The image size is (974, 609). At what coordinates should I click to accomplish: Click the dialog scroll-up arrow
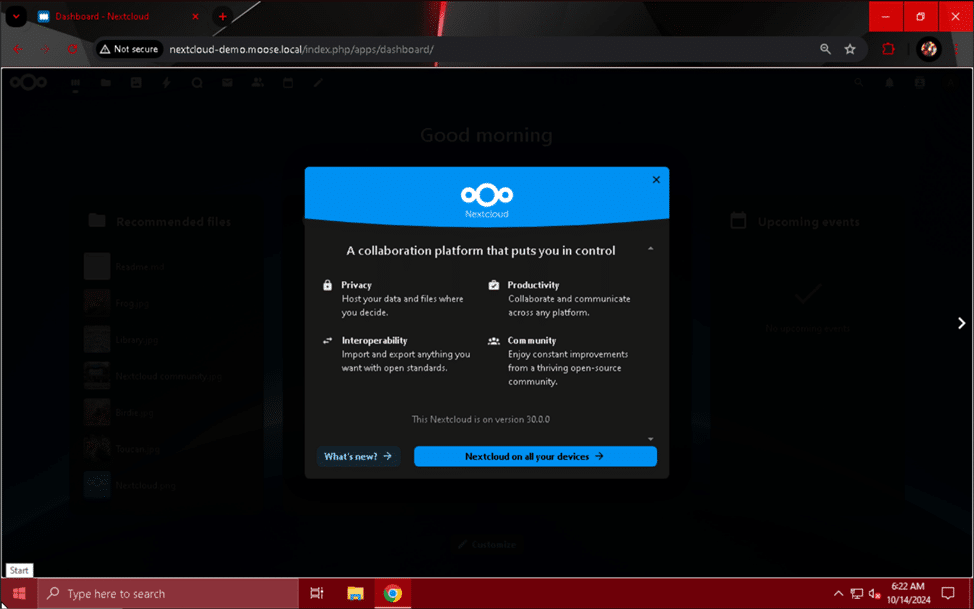pyautogui.click(x=650, y=249)
